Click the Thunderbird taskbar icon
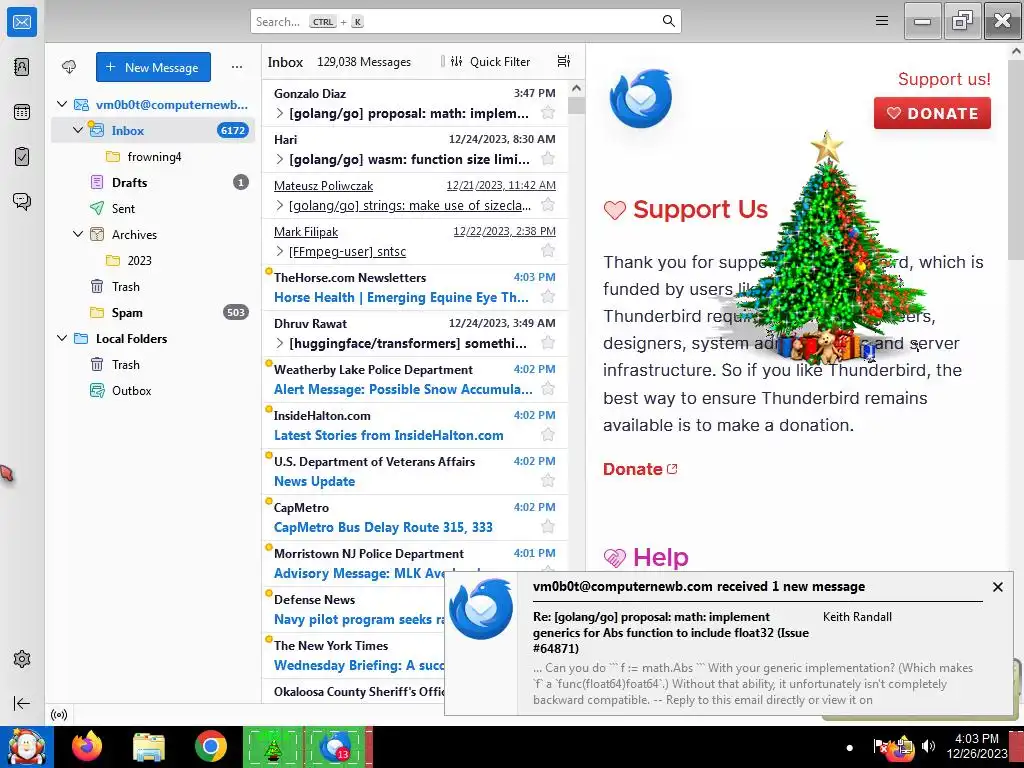1024x768 pixels. tap(336, 746)
